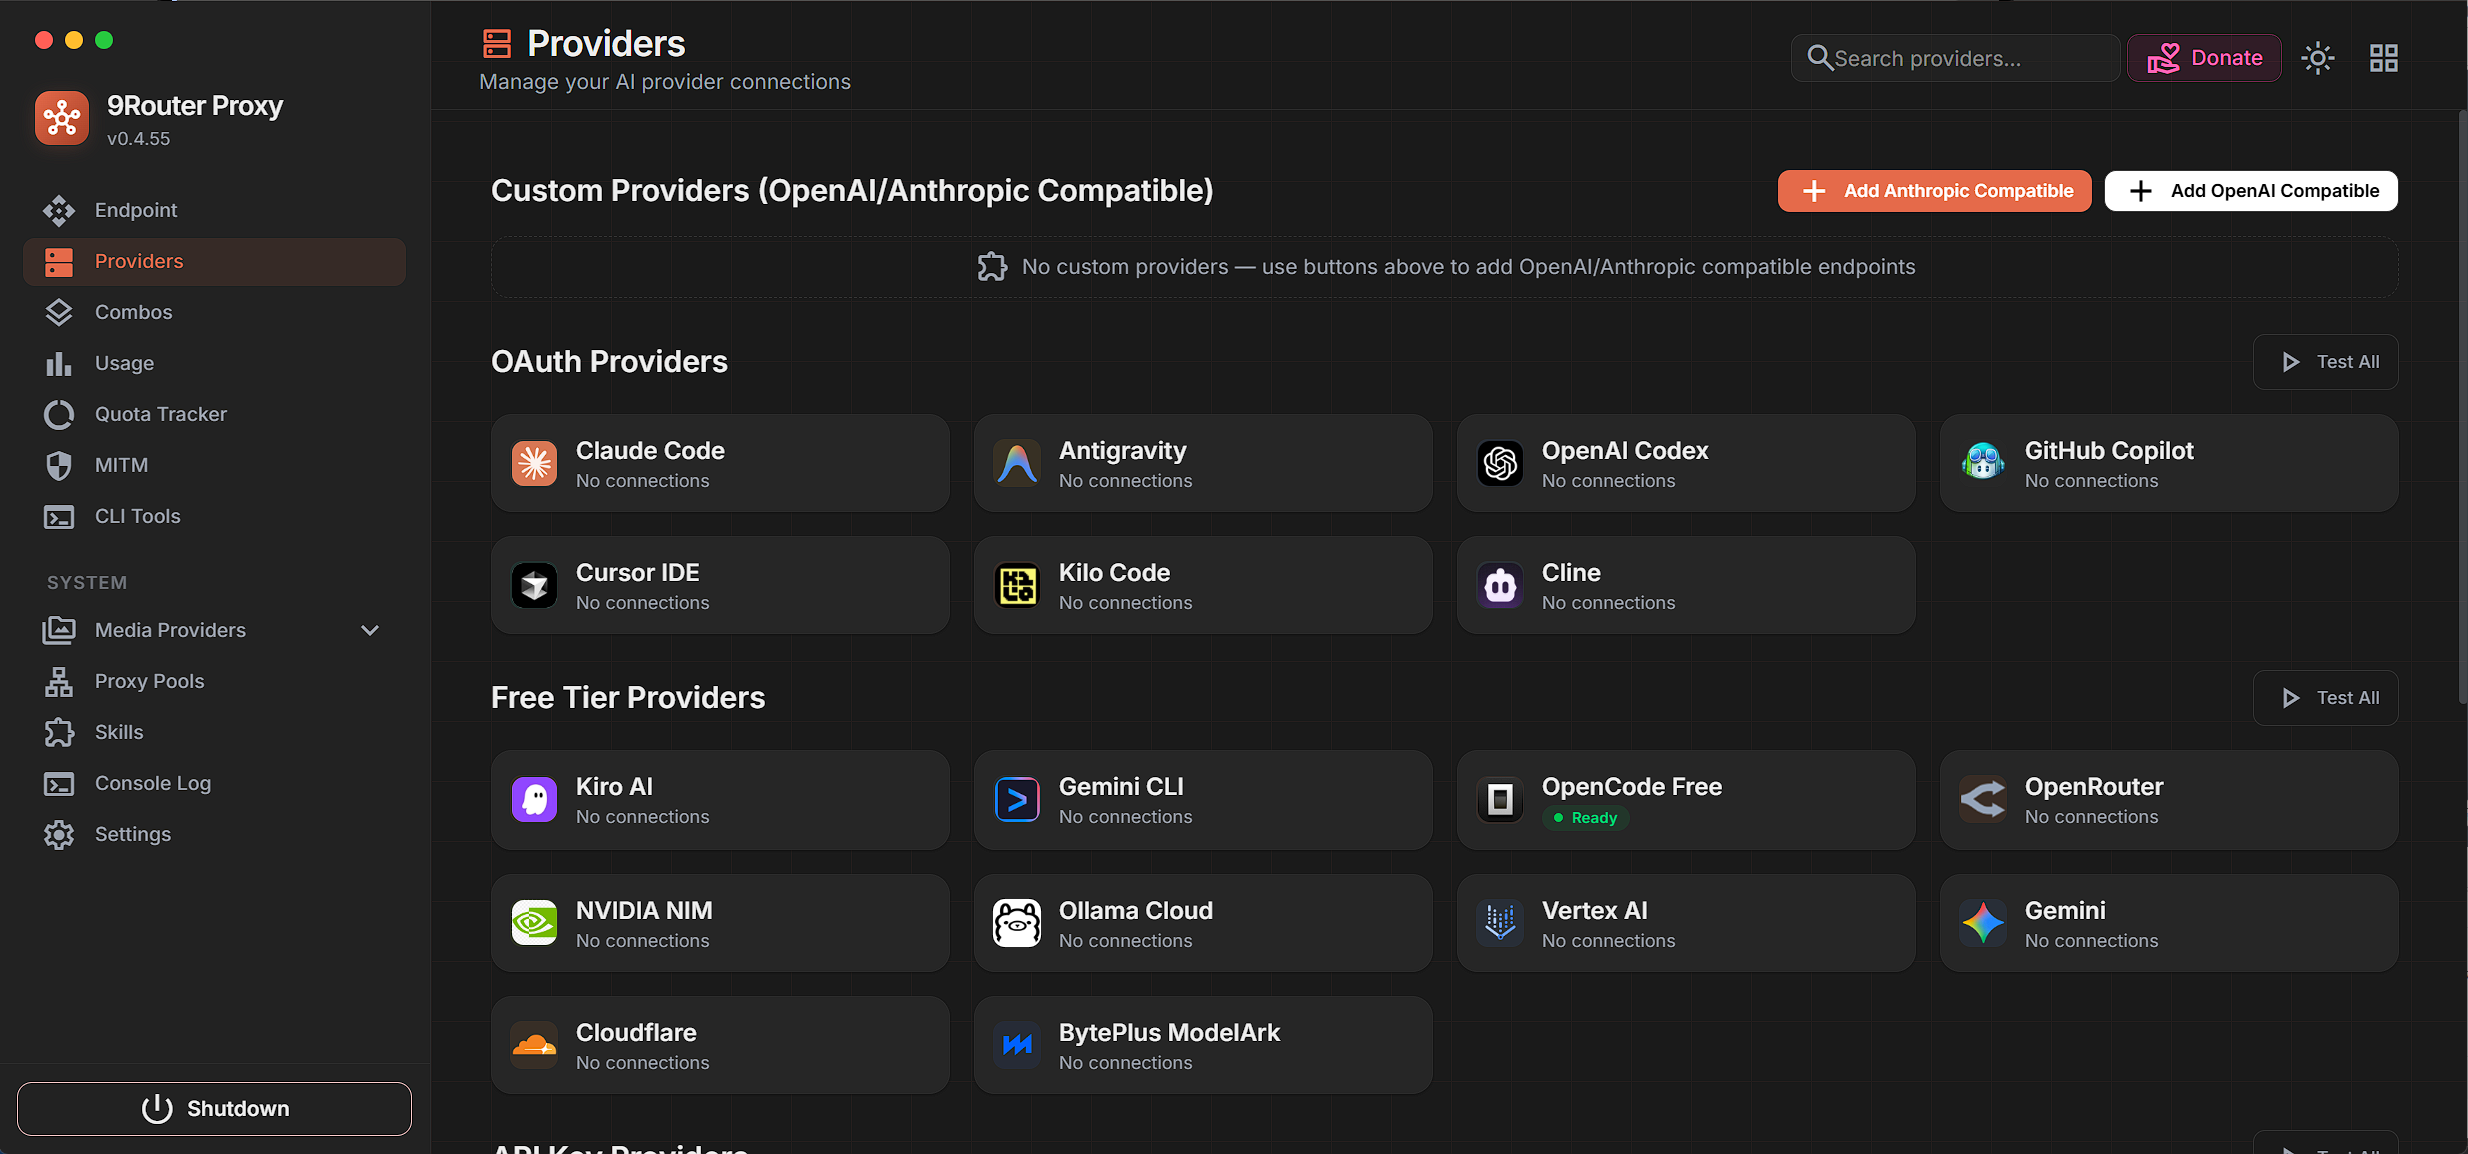Click the OpenCode Free icon
2468x1154 pixels.
(1501, 800)
